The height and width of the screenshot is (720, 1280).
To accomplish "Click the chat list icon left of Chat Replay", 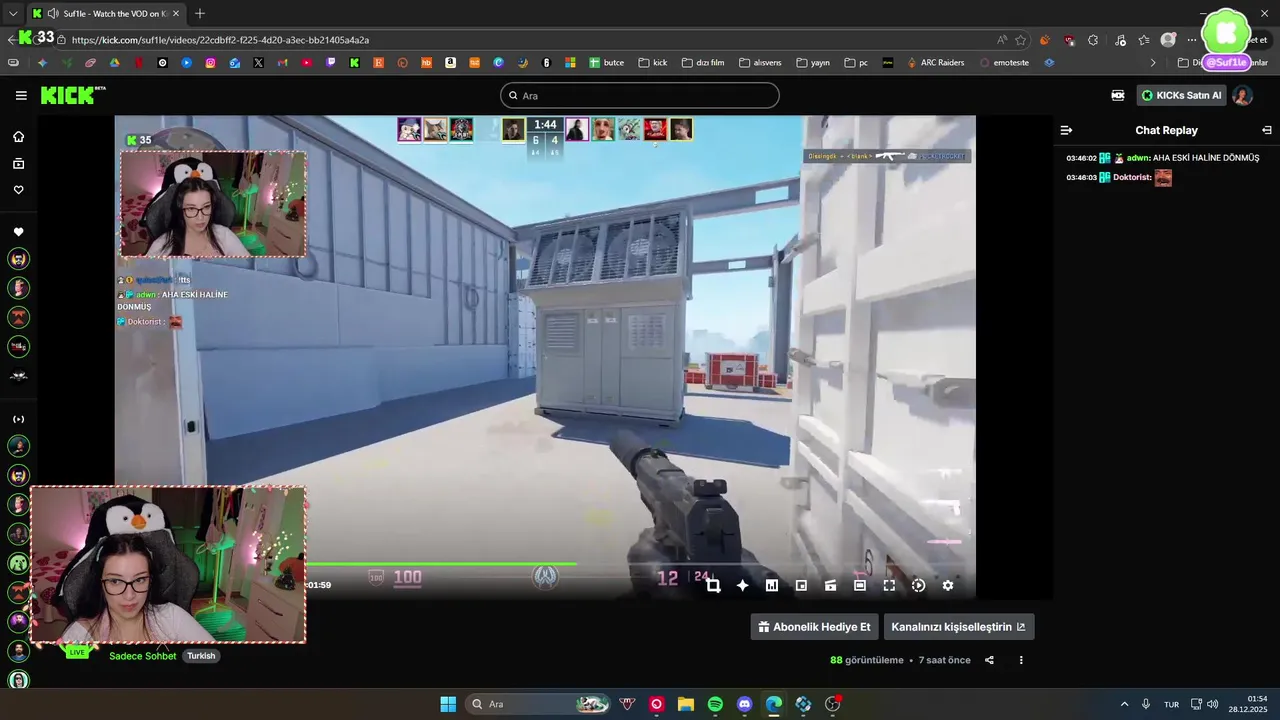I will coord(1066,130).
